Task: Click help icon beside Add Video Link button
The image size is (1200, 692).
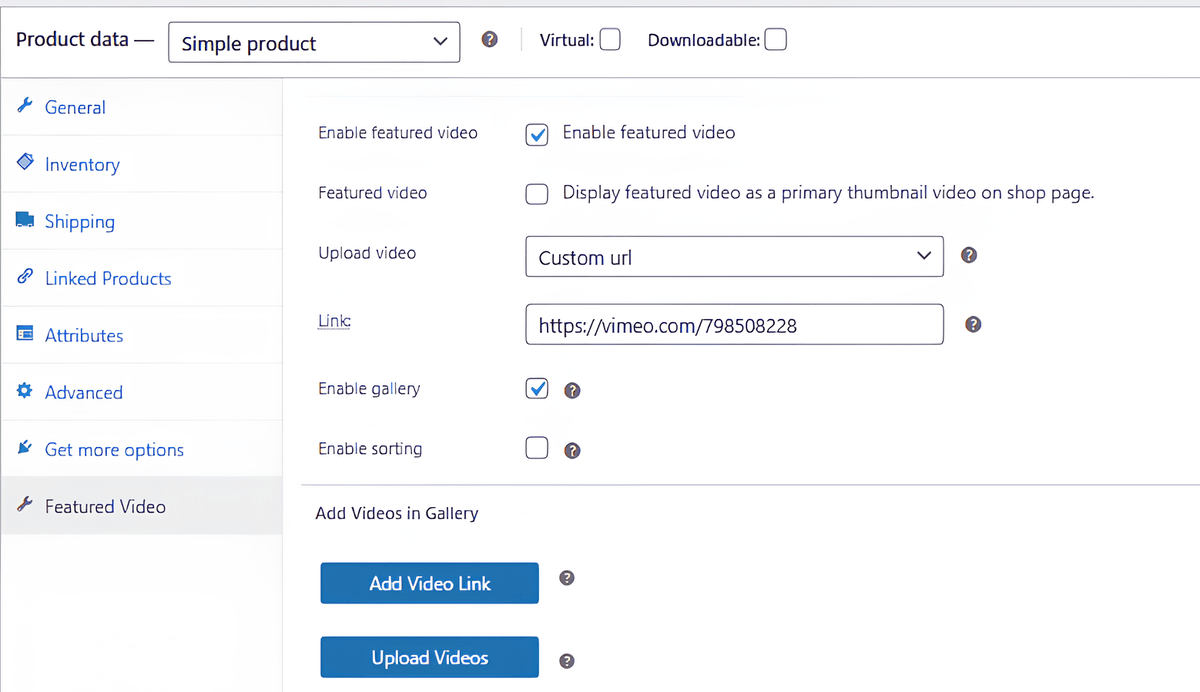Action: (567, 578)
